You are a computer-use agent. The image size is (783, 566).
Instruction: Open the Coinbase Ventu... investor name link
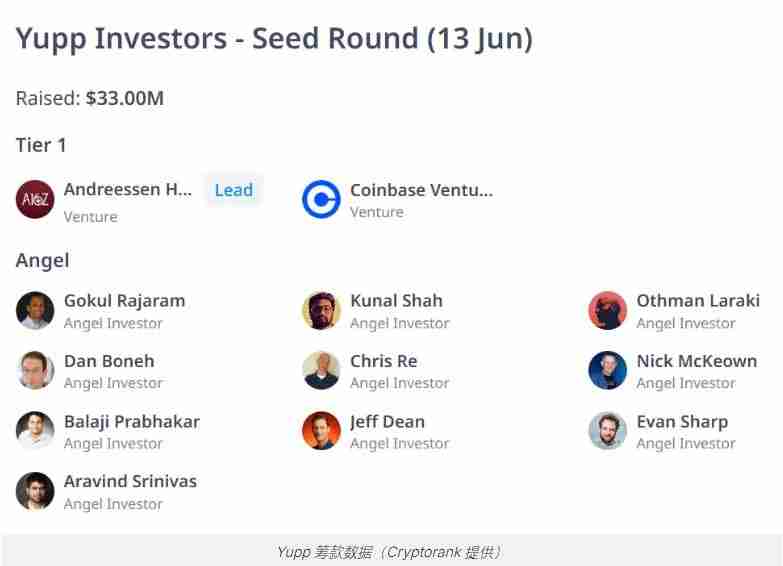tap(421, 189)
